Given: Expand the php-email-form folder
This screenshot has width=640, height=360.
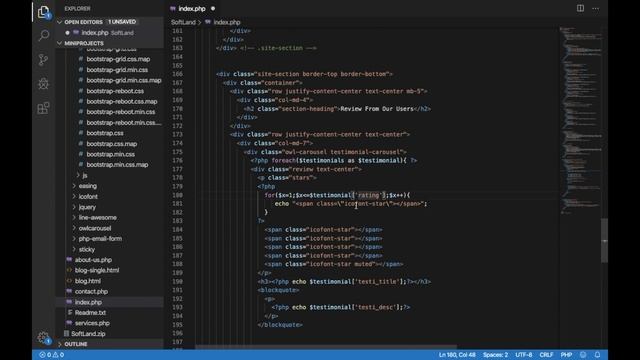Looking at the screenshot, I should pyautogui.click(x=100, y=239).
